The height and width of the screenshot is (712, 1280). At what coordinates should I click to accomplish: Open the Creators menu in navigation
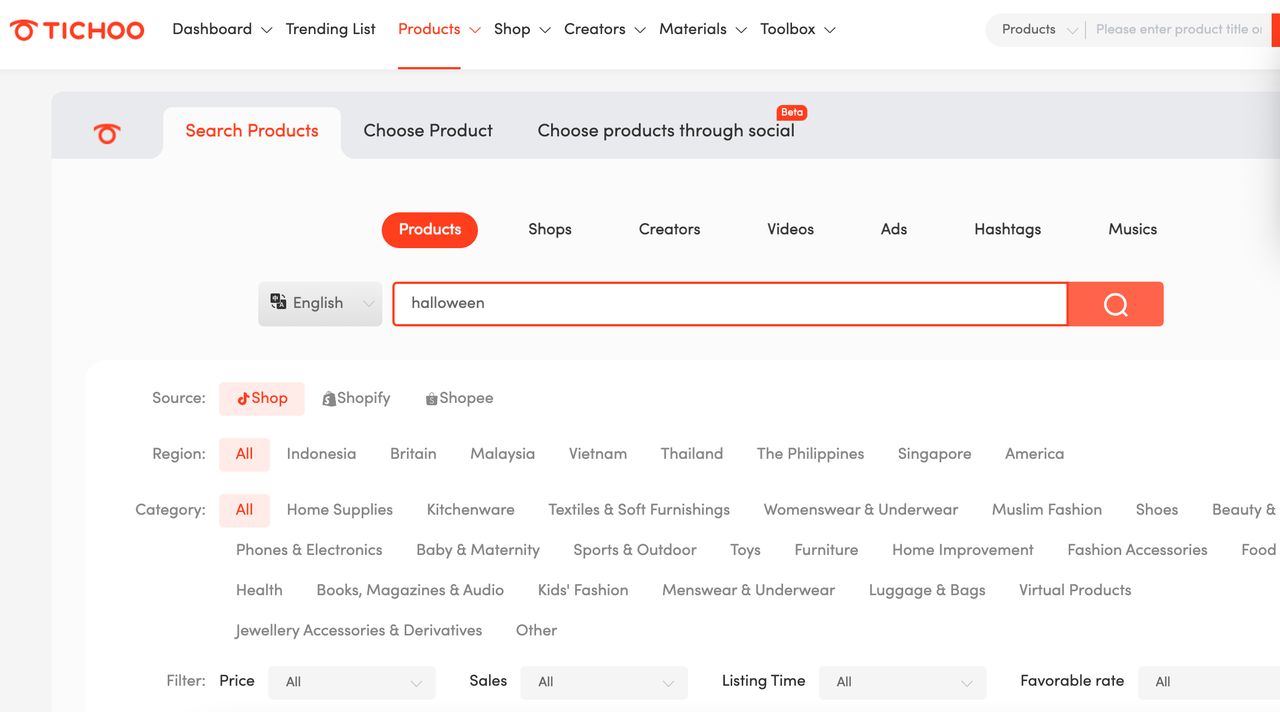[604, 30]
